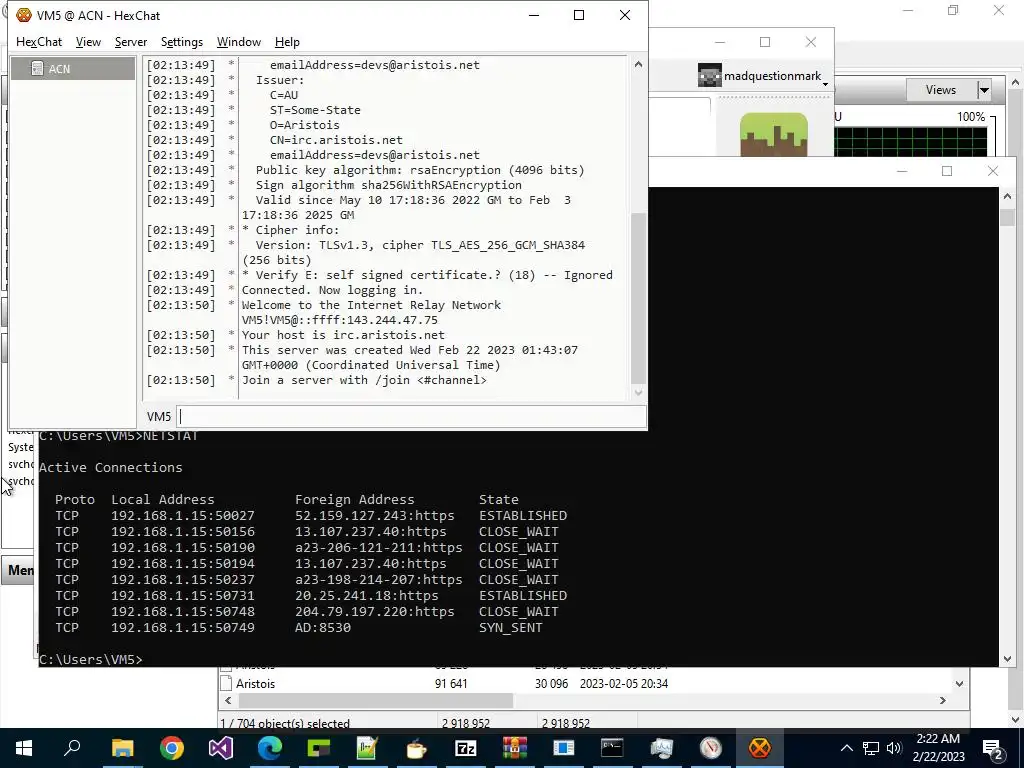Open Resource Monitor taskbar icon
The width and height of the screenshot is (1024, 768).
point(662,748)
